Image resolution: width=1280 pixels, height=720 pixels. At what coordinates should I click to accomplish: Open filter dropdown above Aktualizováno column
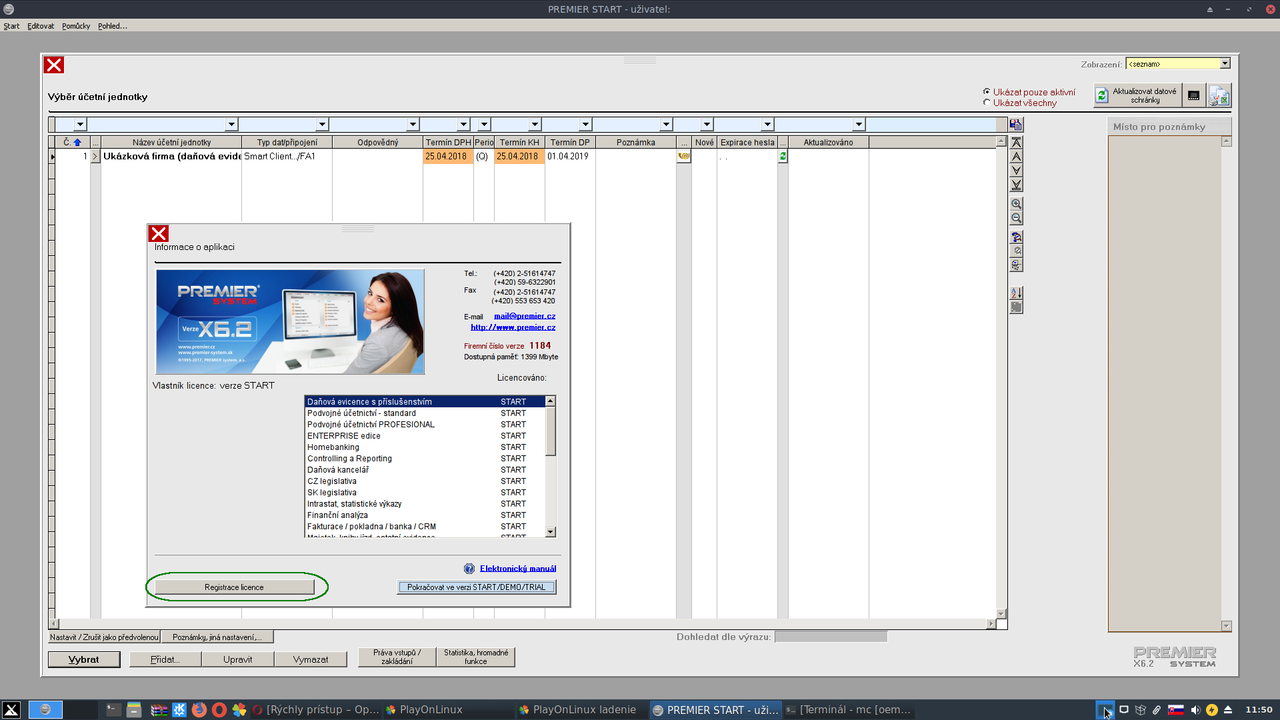coord(859,125)
